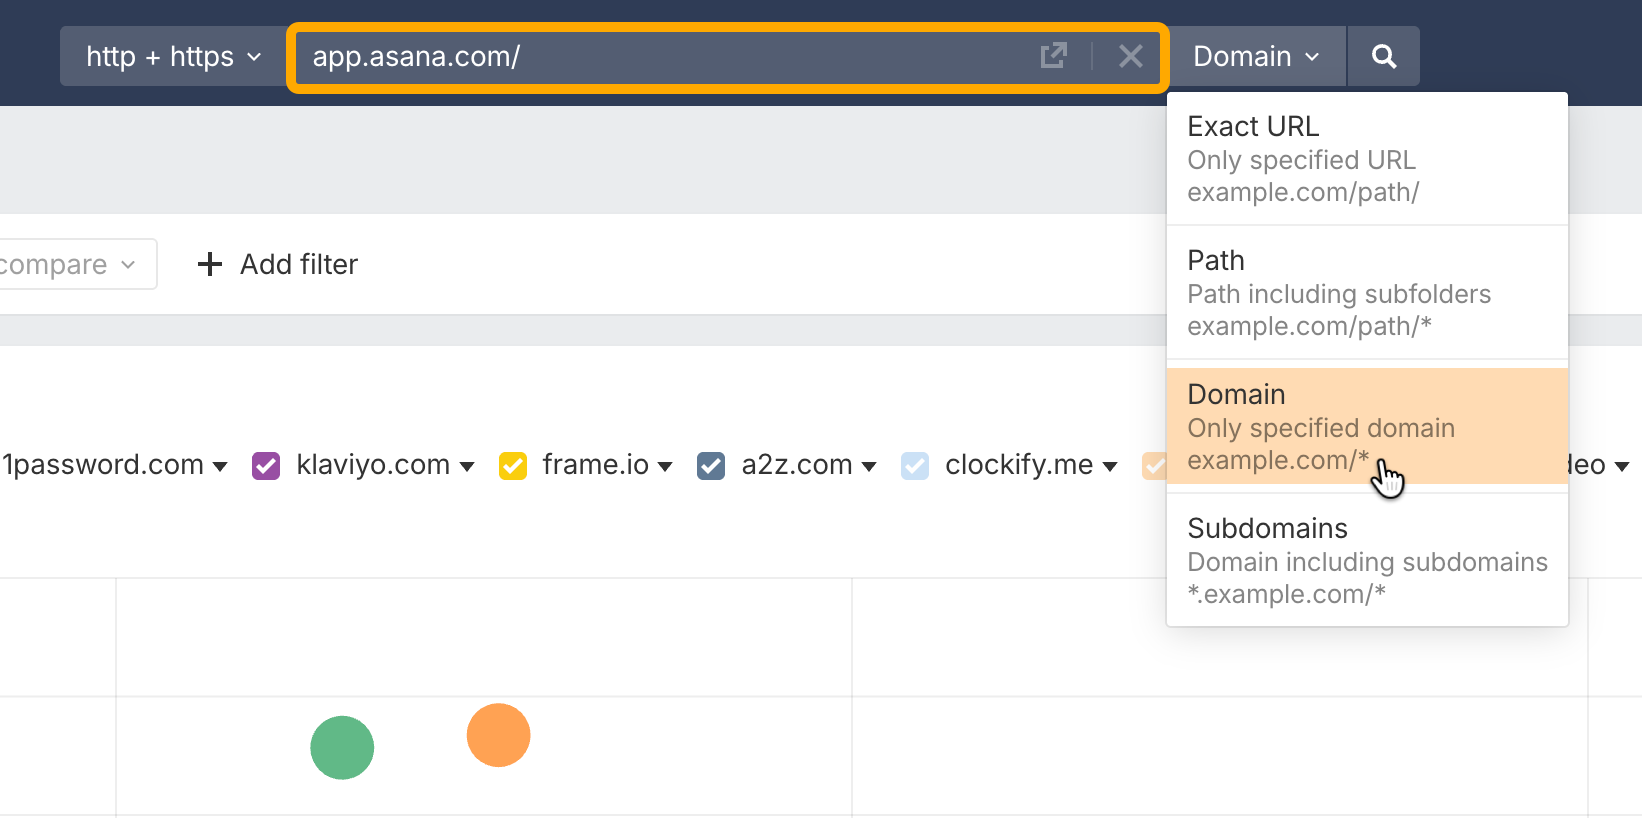Image resolution: width=1642 pixels, height=818 pixels.
Task: Click the green chart data point
Action: coord(342,748)
